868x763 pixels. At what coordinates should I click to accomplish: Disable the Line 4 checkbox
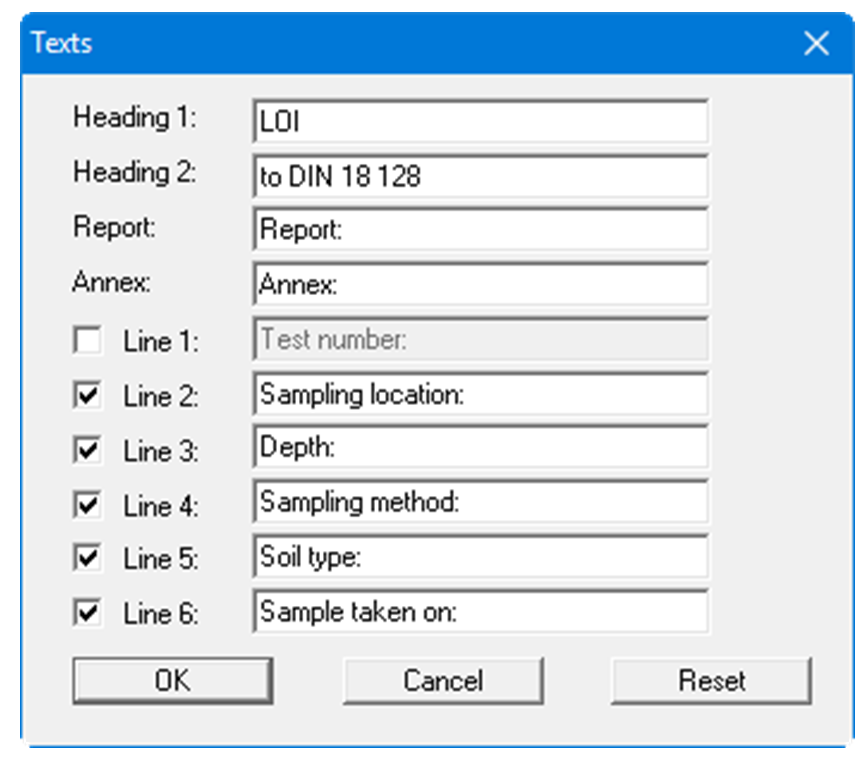(x=87, y=505)
